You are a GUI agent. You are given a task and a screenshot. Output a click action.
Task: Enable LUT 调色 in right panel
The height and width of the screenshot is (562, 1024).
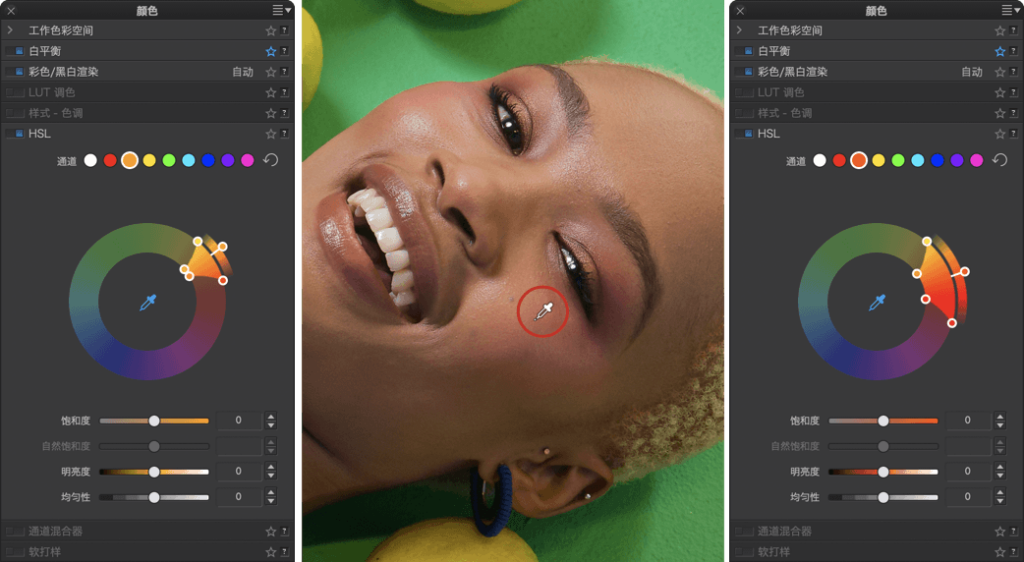(x=744, y=93)
